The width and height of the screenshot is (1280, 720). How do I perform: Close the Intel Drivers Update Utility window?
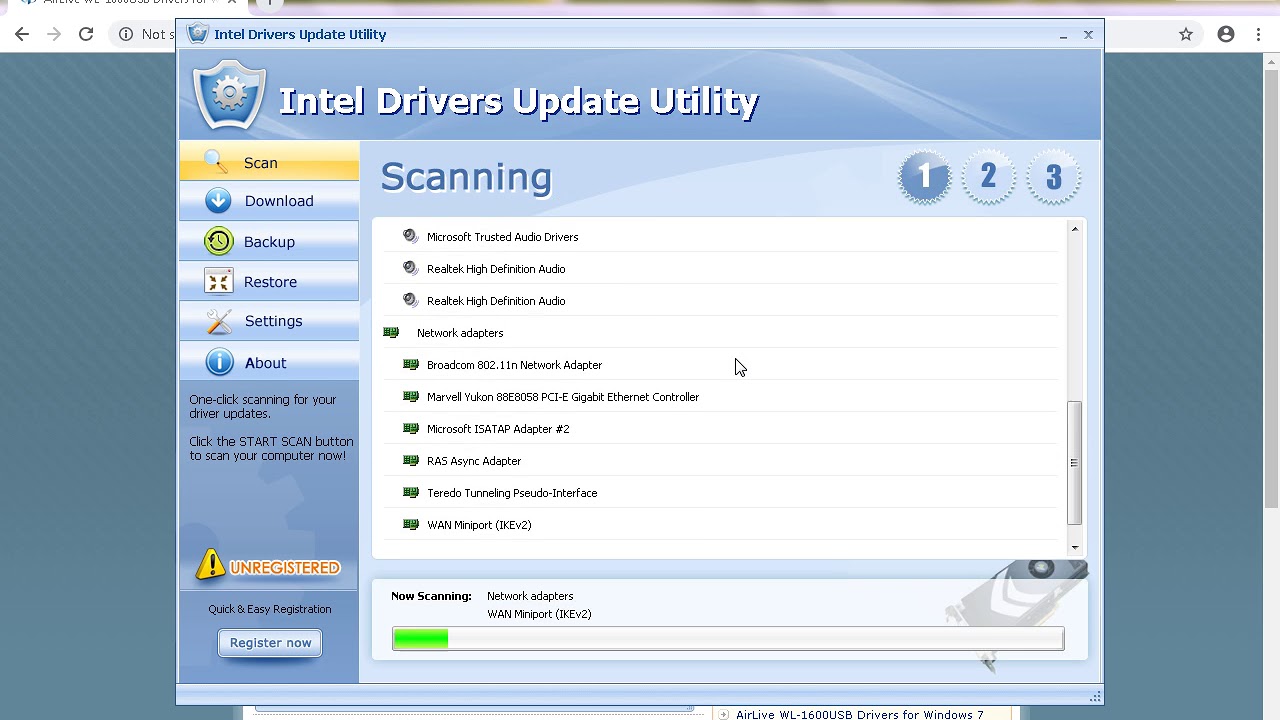(x=1088, y=34)
